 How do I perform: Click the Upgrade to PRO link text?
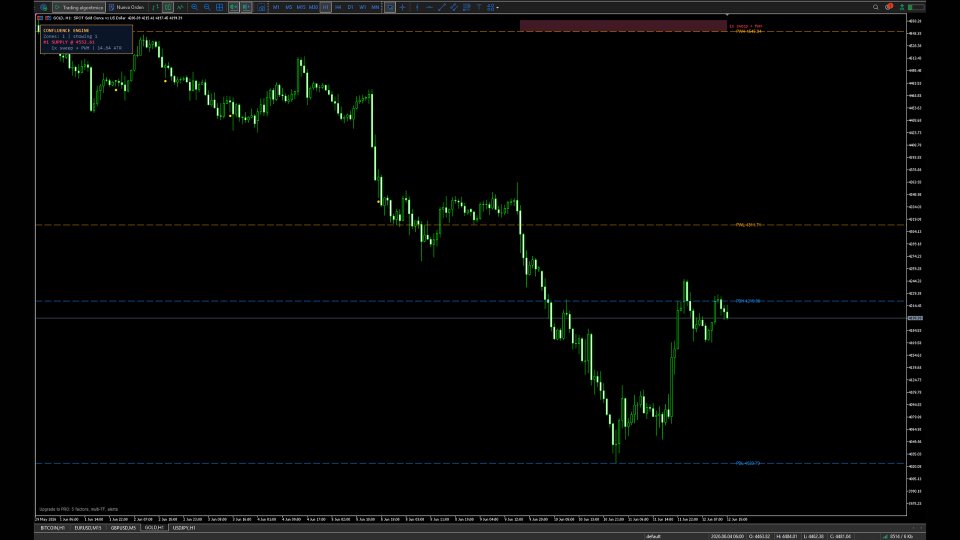coord(78,509)
